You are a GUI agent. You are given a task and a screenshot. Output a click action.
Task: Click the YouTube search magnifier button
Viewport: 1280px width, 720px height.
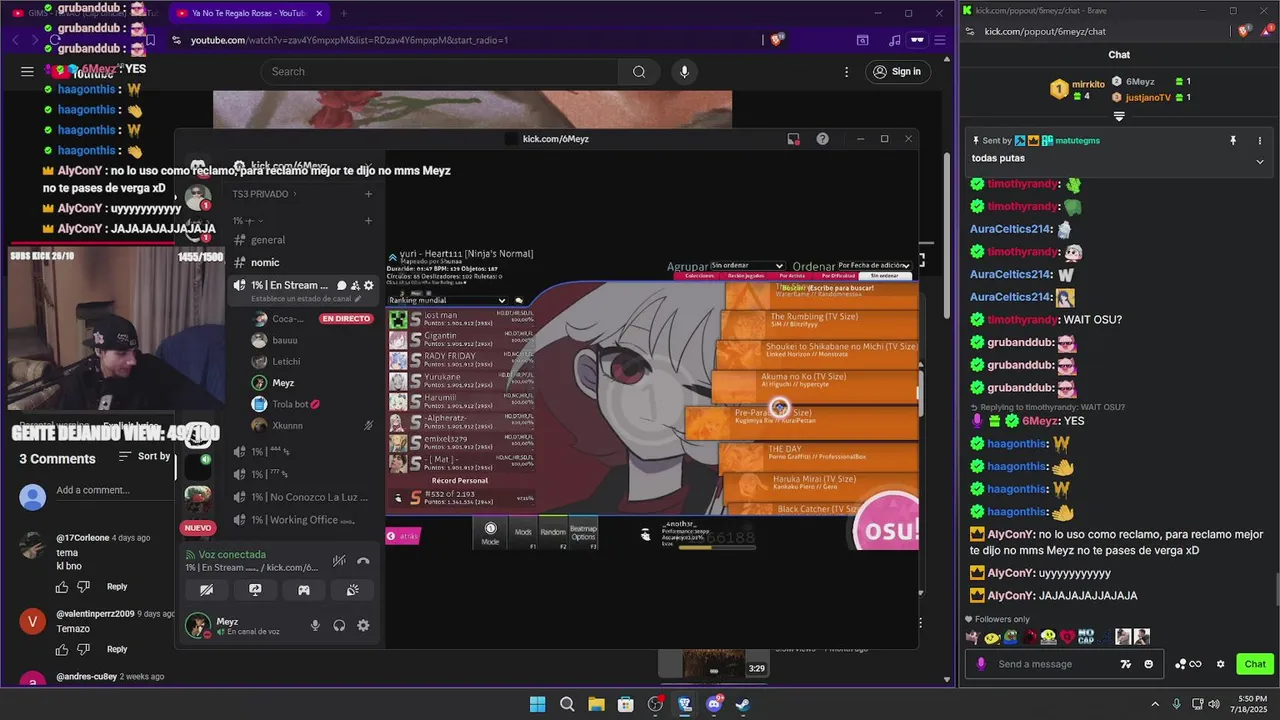pos(639,71)
